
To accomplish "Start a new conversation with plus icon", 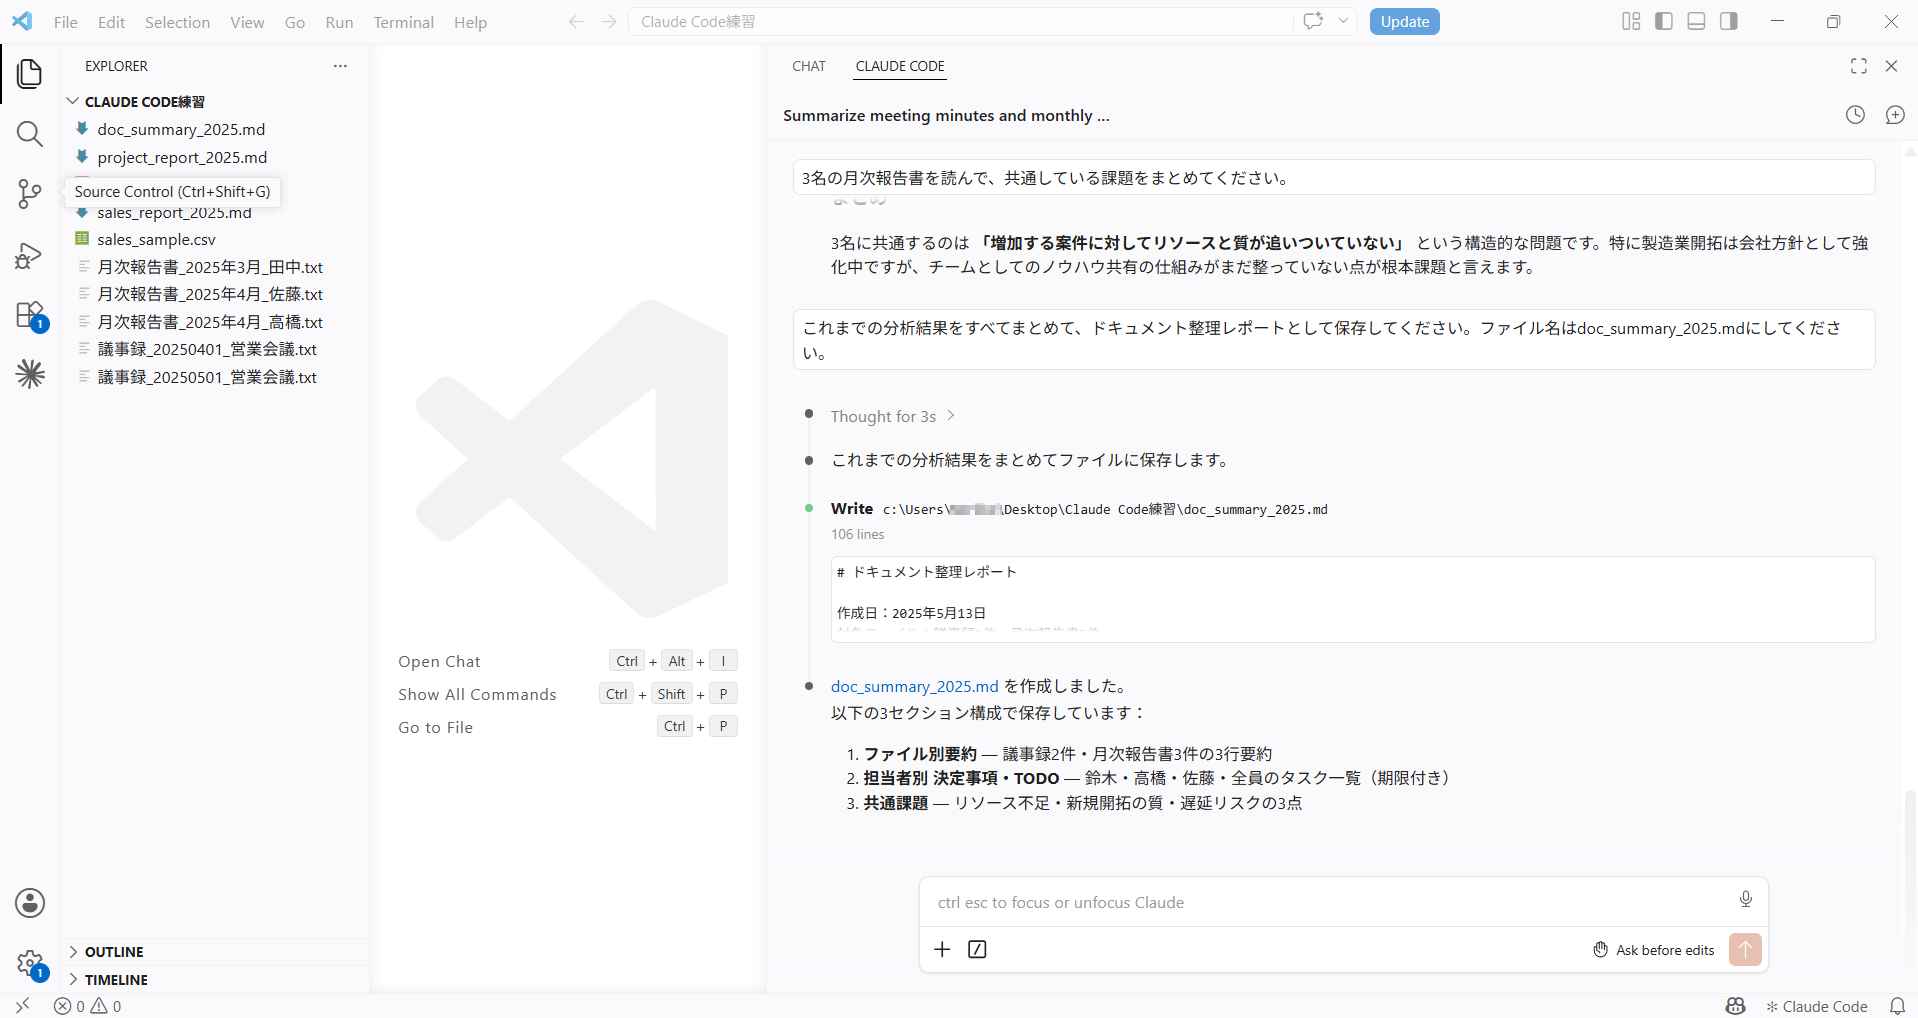I will (1895, 115).
